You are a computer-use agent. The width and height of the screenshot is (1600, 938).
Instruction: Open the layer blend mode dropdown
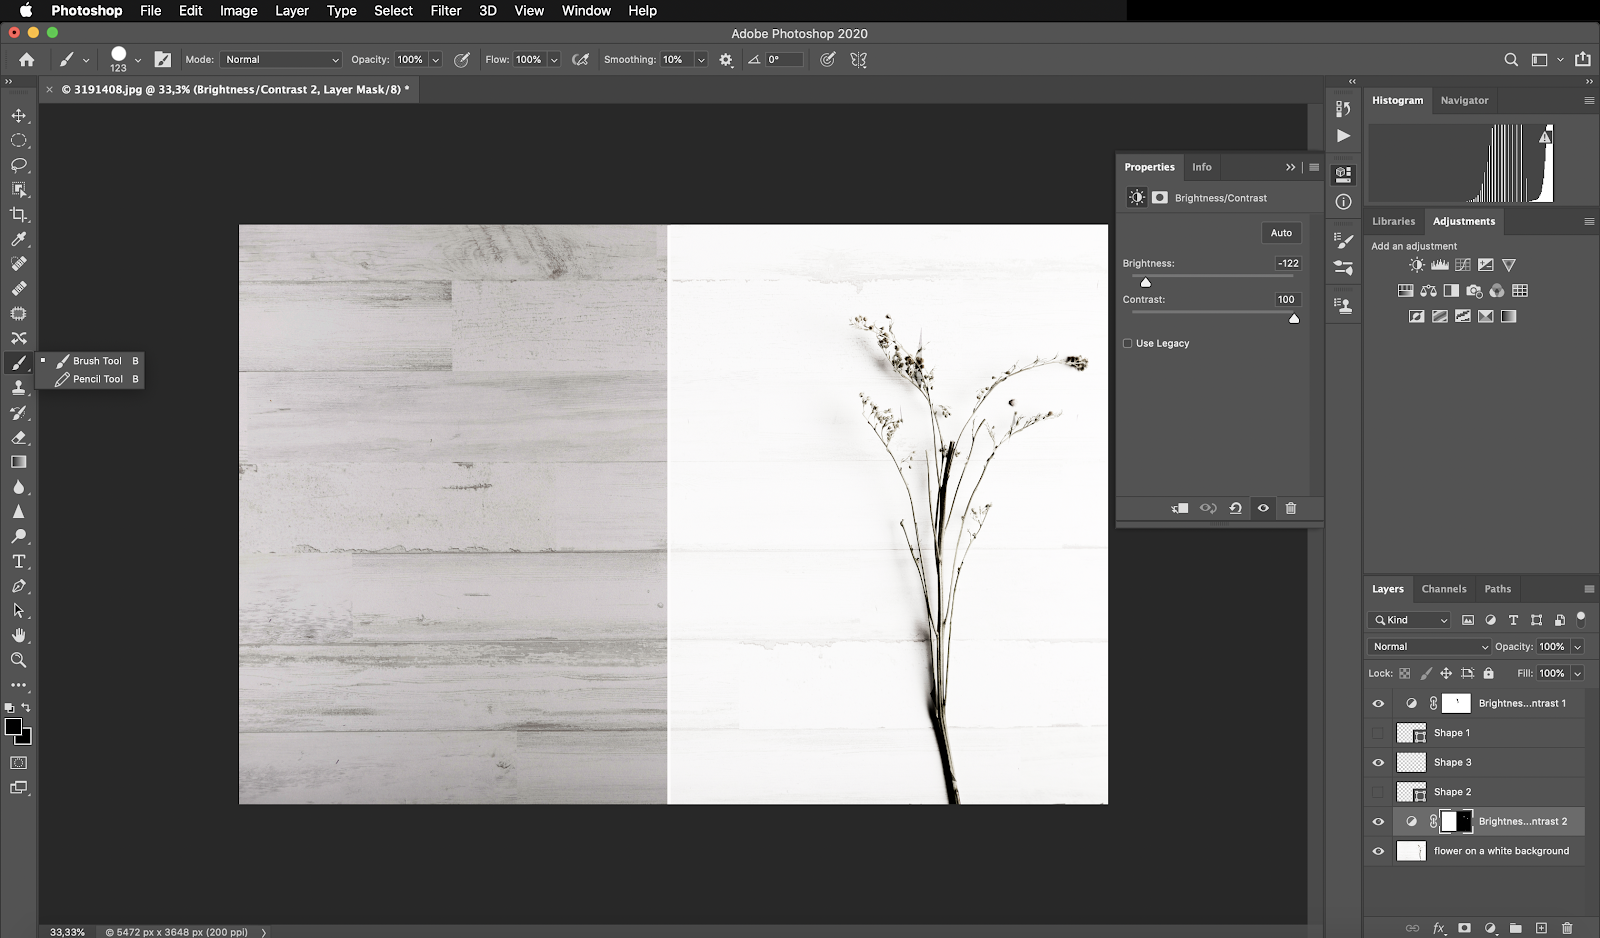(1429, 647)
